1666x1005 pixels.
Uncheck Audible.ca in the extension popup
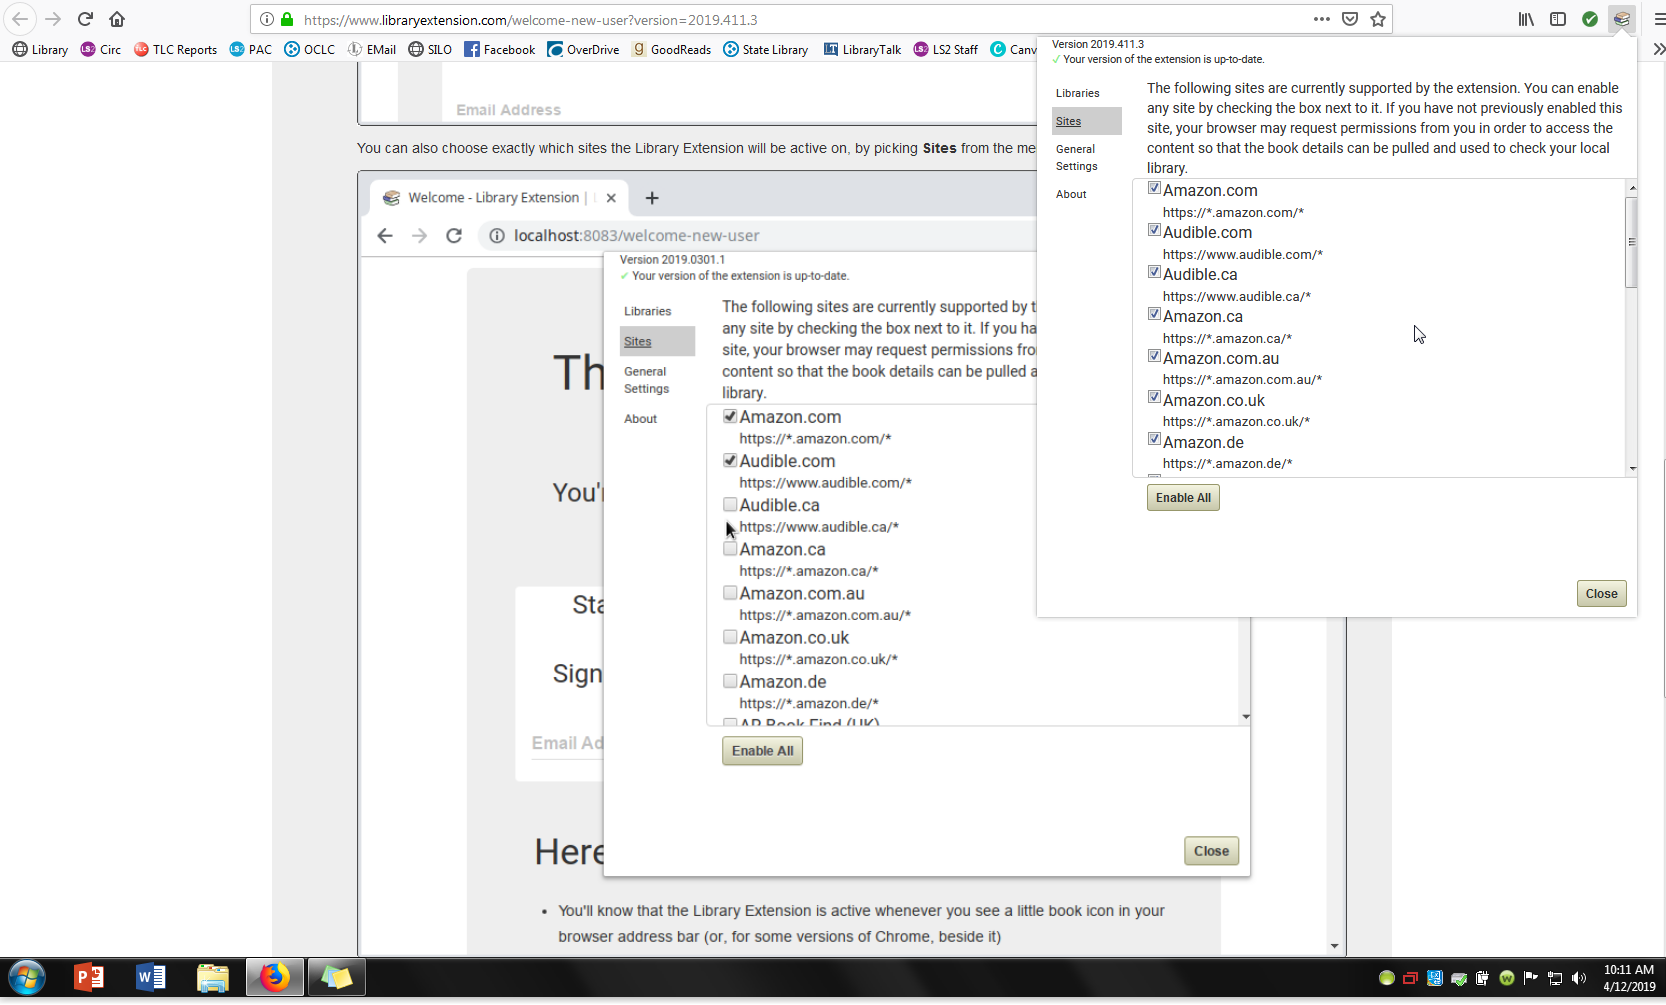tap(1154, 272)
